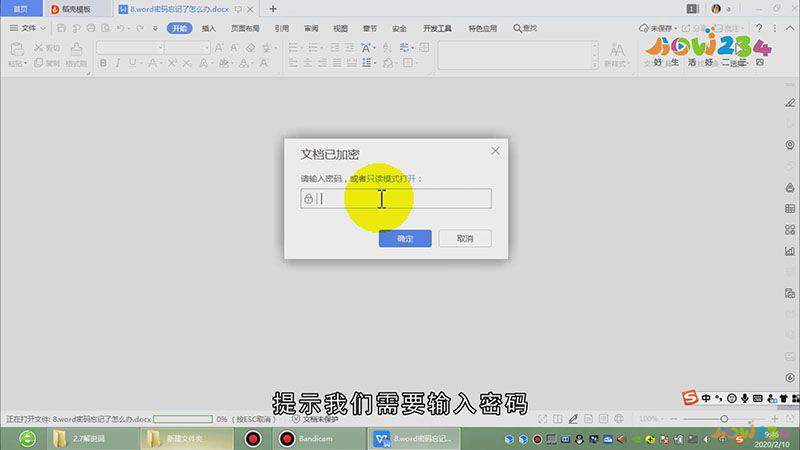Select the 引用 ribbon tab
Screen dimensions: 800x450
tap(282, 28)
